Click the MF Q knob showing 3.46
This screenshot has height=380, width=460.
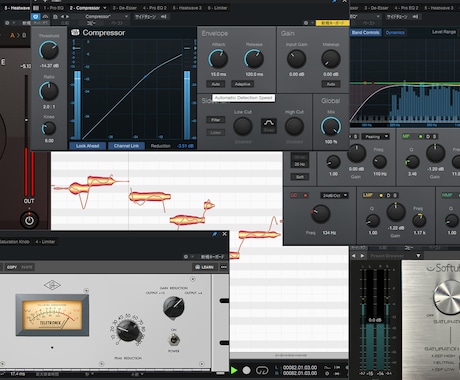[x=412, y=162]
